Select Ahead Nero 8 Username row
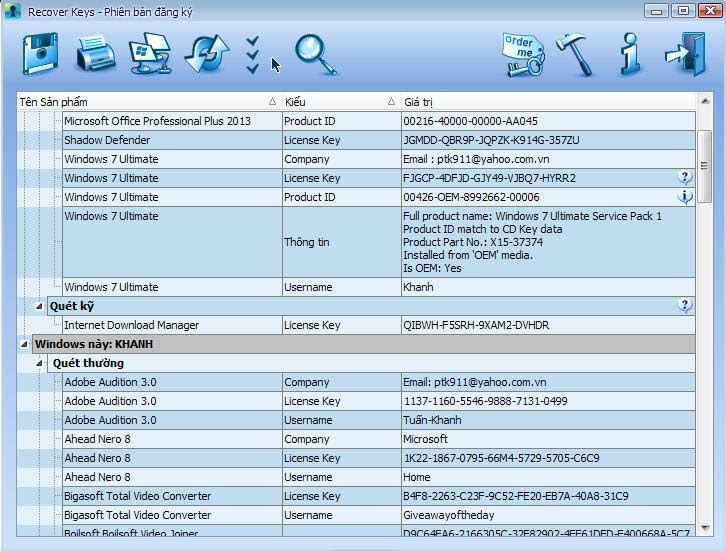 (x=379, y=477)
